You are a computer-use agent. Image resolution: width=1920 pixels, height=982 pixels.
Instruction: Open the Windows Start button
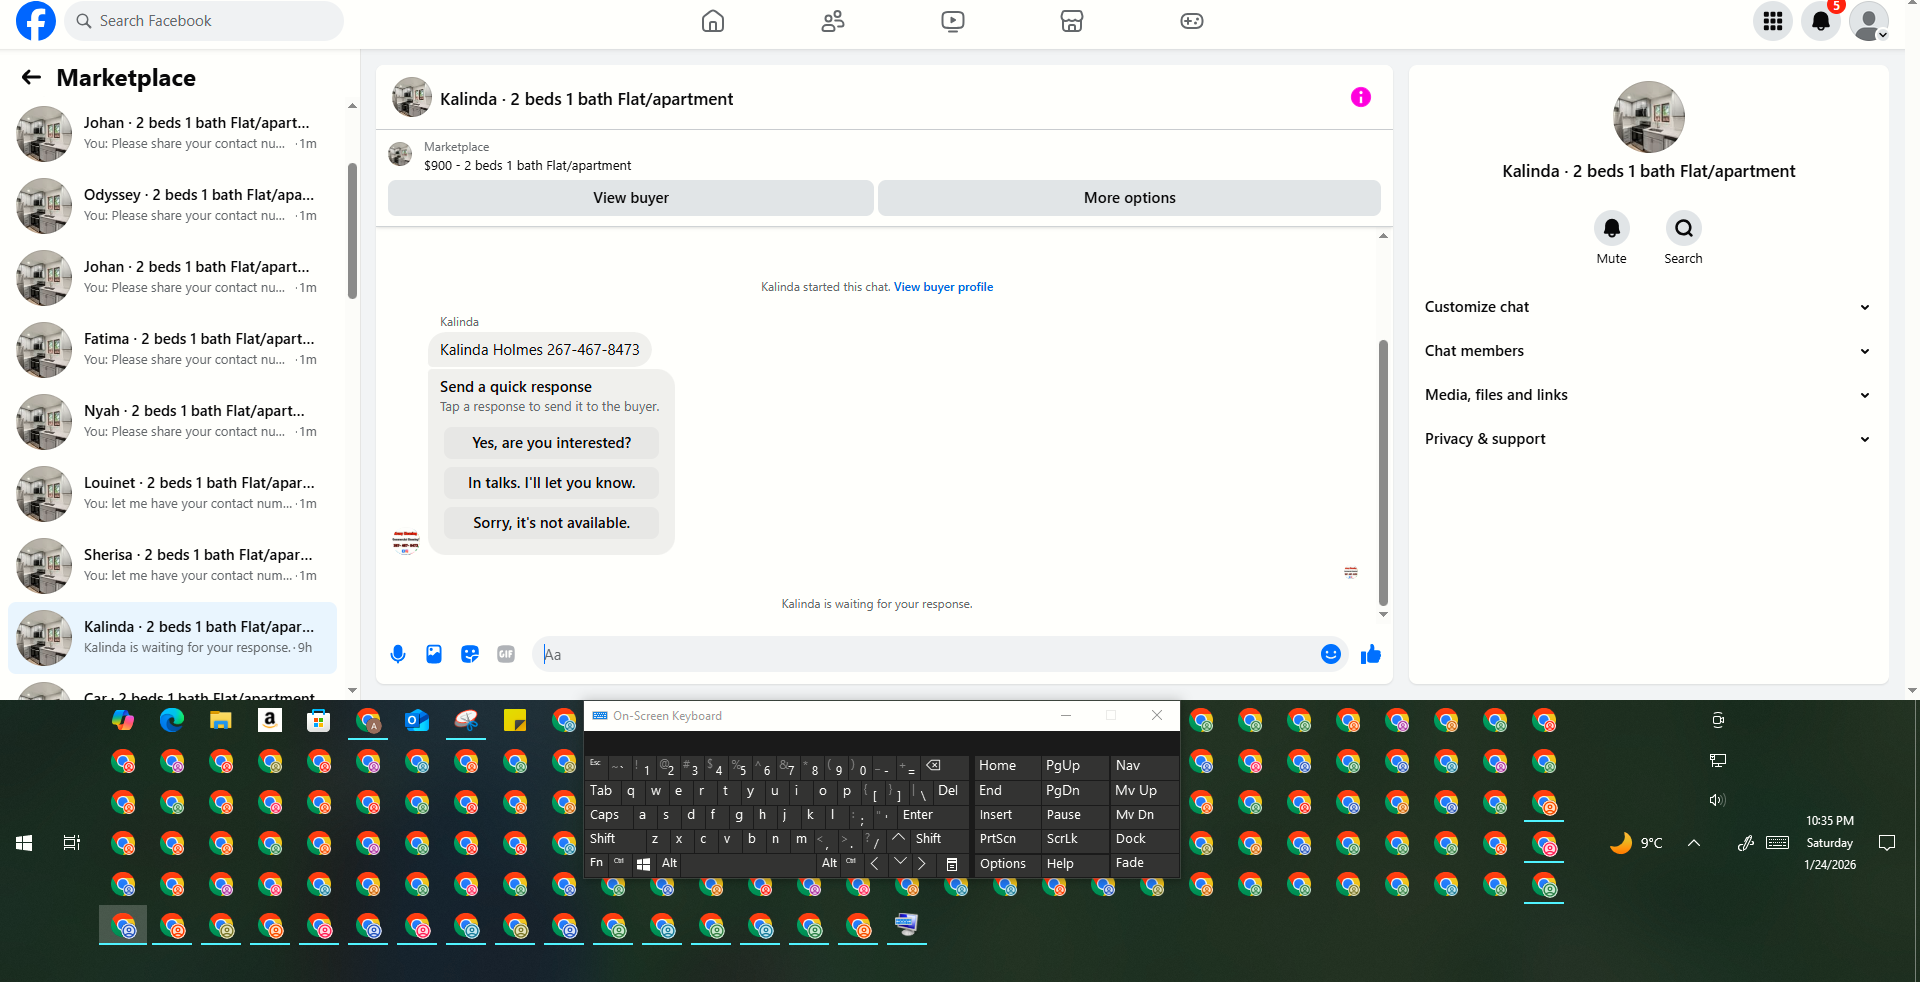(x=24, y=843)
